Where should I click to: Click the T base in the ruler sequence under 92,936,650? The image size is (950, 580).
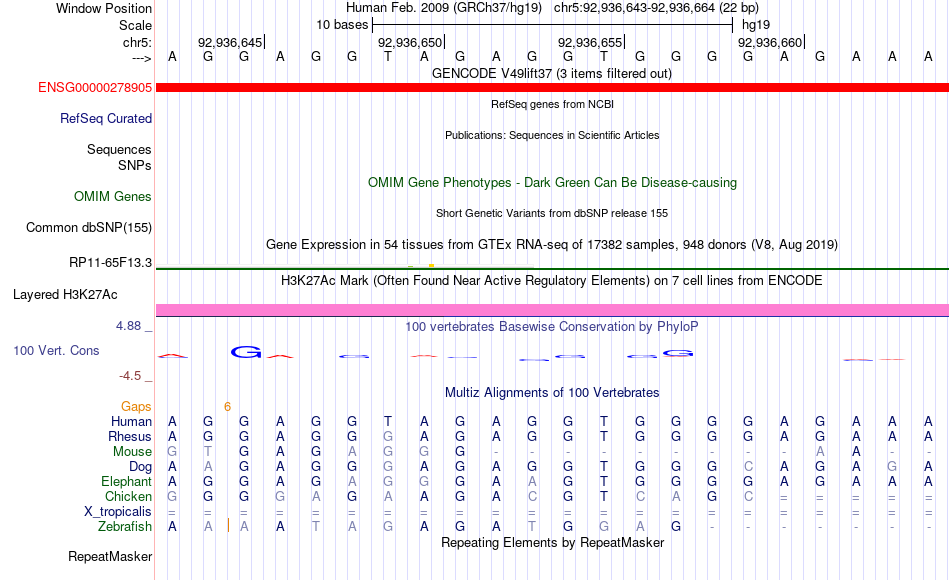point(388,56)
